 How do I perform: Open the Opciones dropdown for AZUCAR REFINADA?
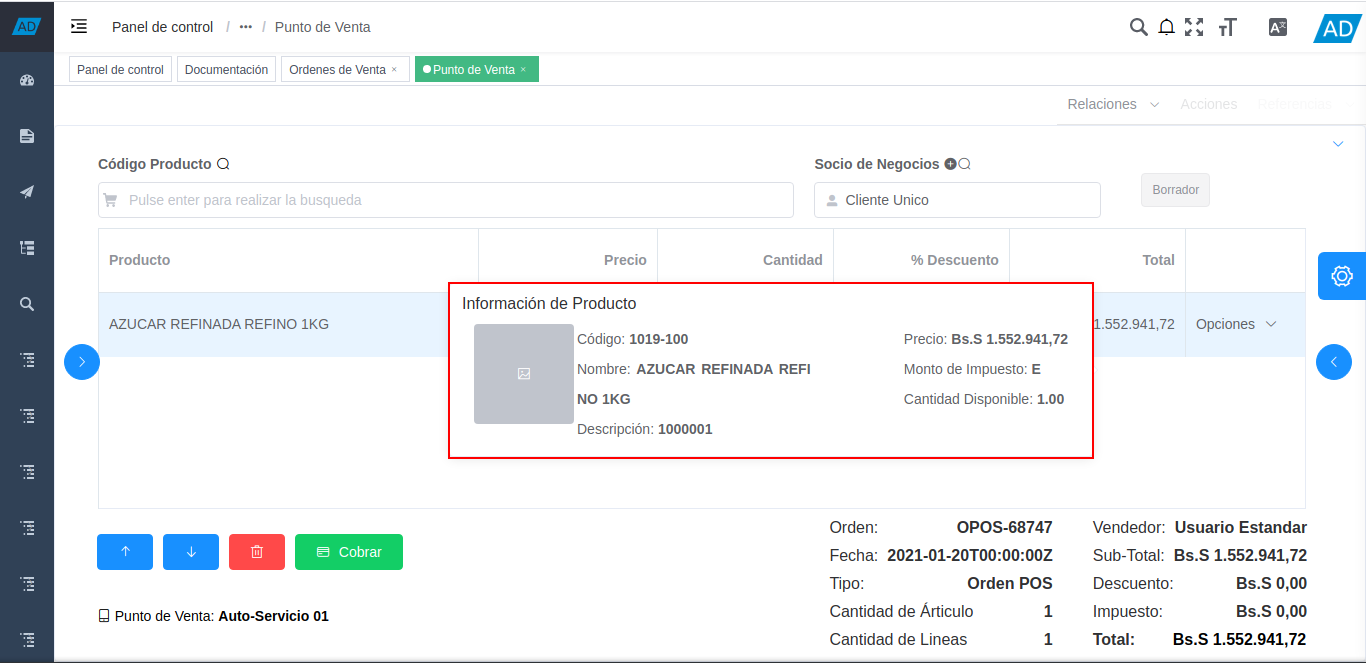1236,324
